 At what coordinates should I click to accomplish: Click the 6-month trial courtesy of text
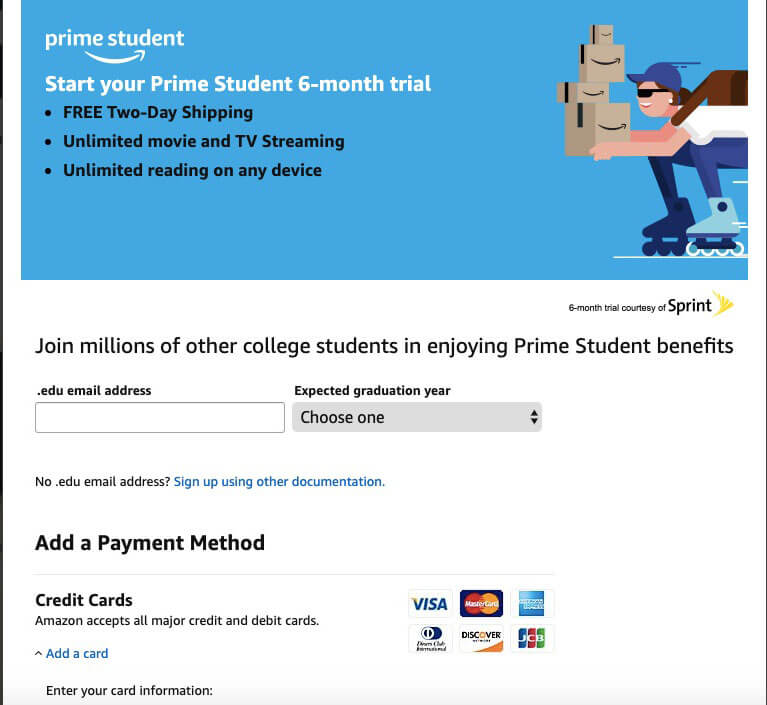tap(617, 308)
